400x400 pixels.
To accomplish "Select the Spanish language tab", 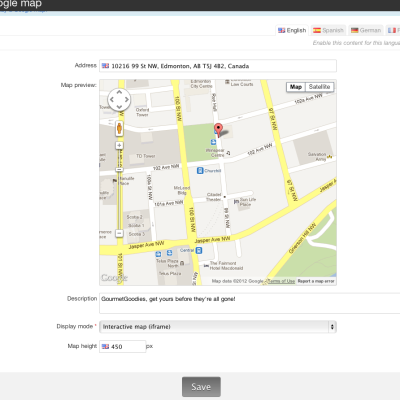I will coord(328,30).
